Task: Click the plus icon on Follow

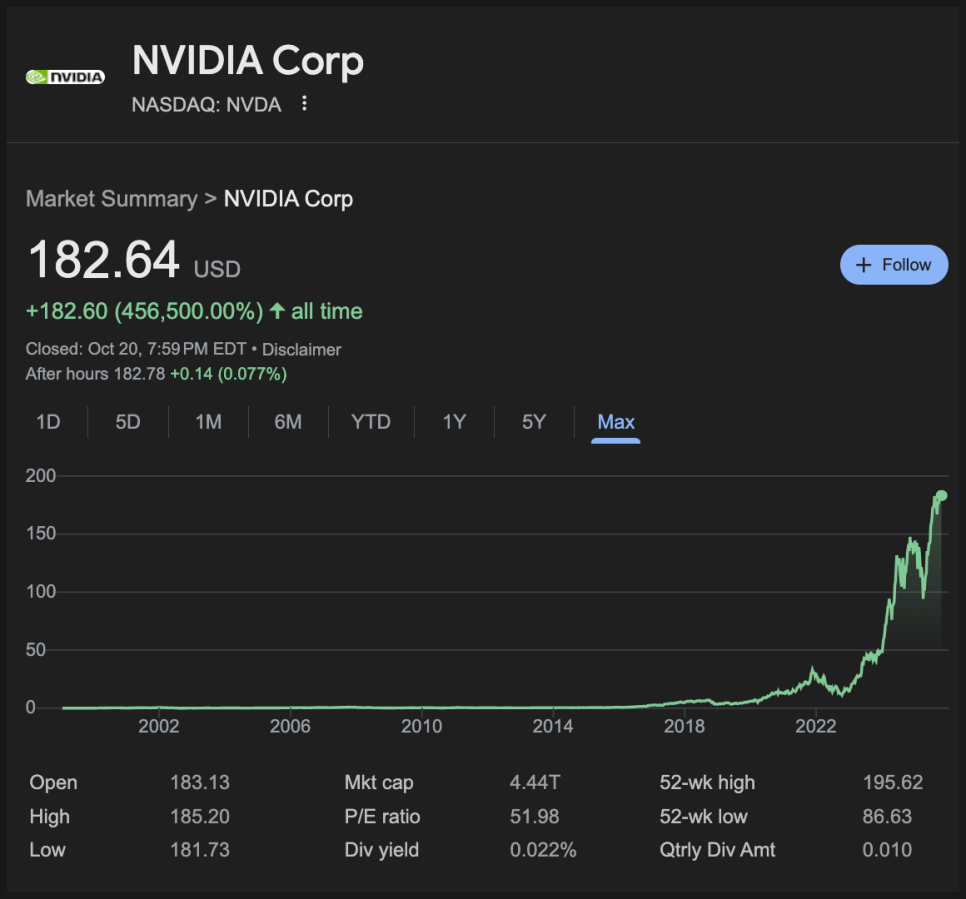Action: pos(865,265)
